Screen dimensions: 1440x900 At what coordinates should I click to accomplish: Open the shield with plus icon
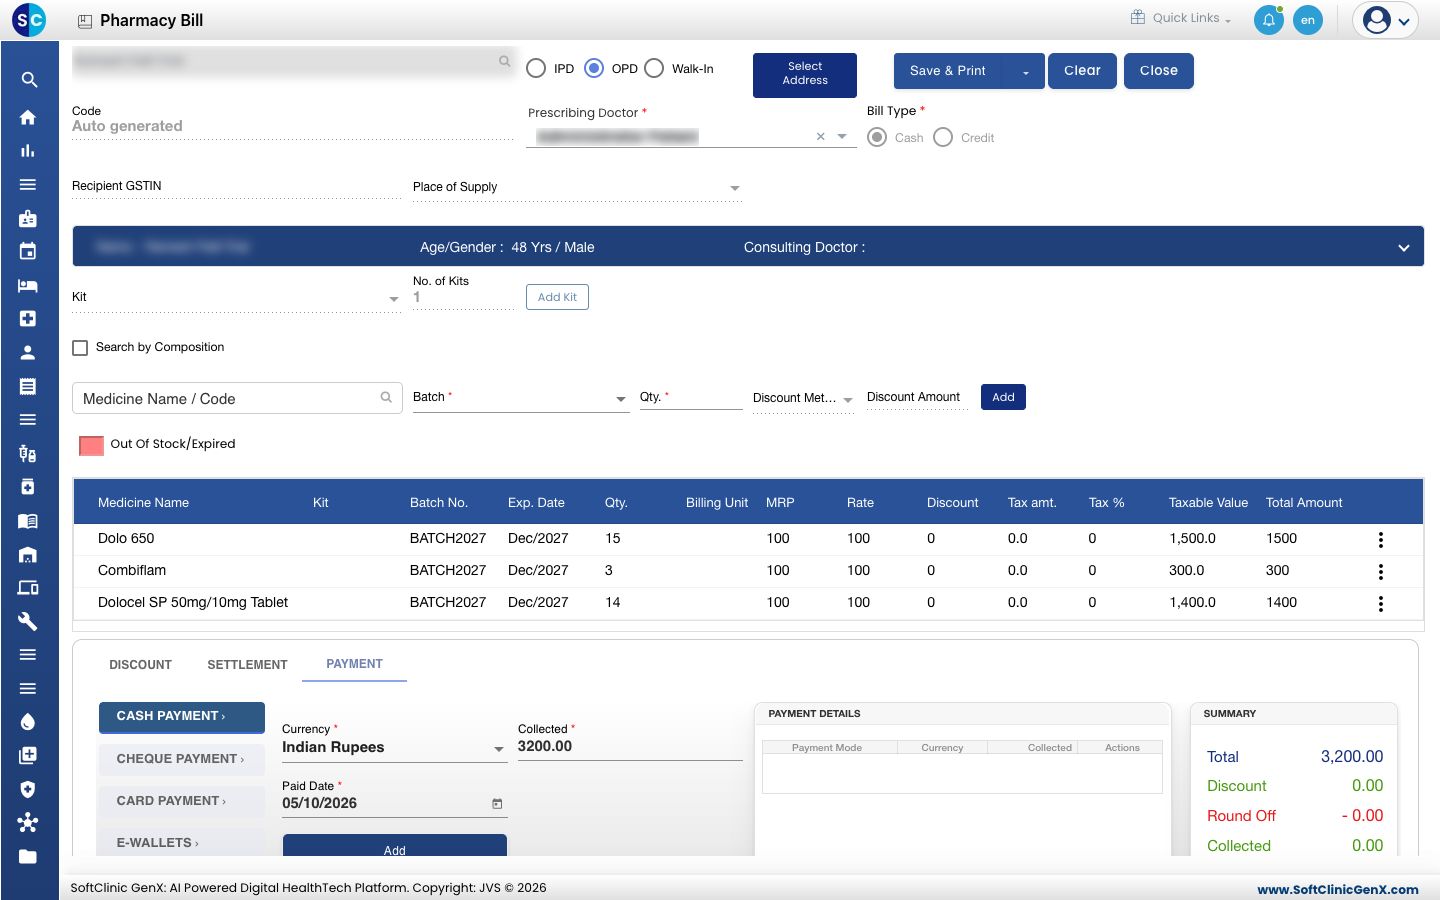click(28, 789)
